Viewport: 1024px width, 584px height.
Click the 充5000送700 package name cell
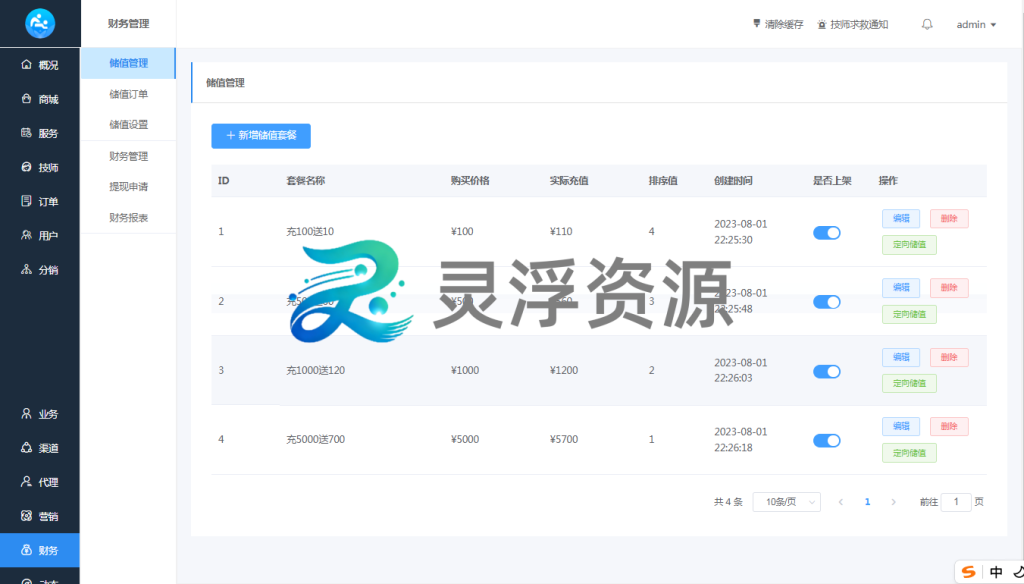coord(315,439)
